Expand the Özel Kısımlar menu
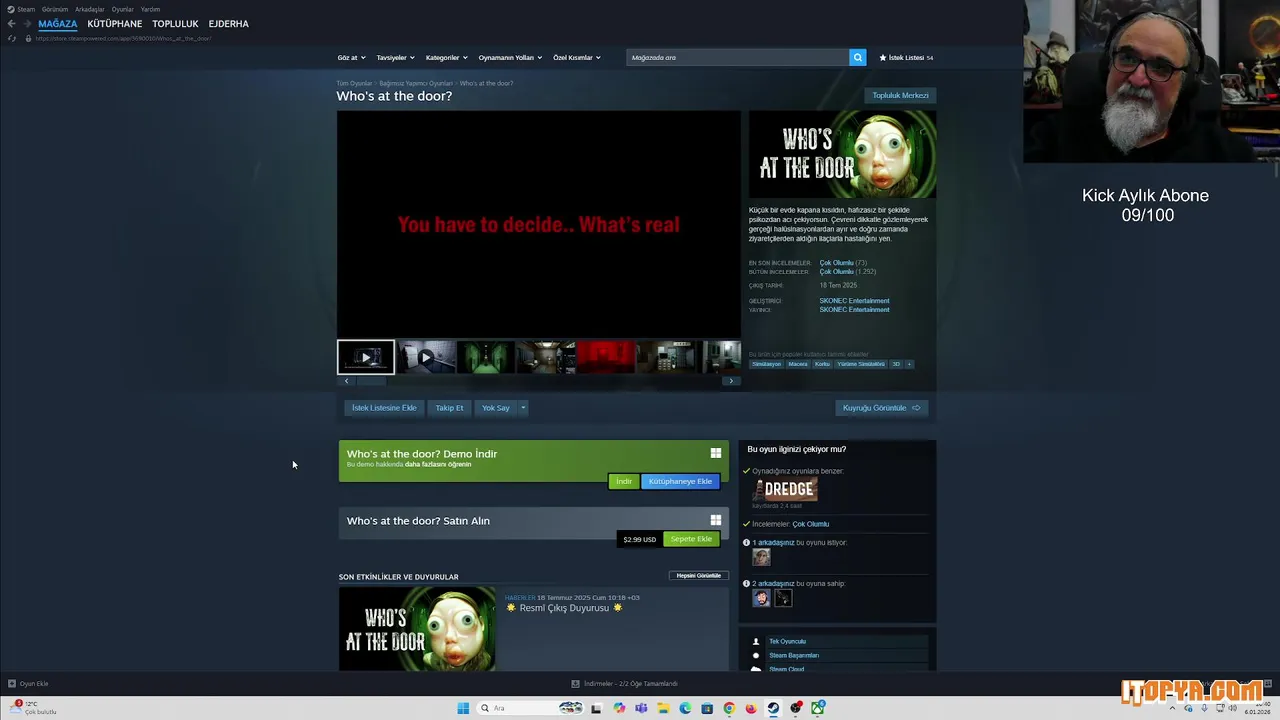Viewport: 1280px width, 720px height. coord(577,58)
